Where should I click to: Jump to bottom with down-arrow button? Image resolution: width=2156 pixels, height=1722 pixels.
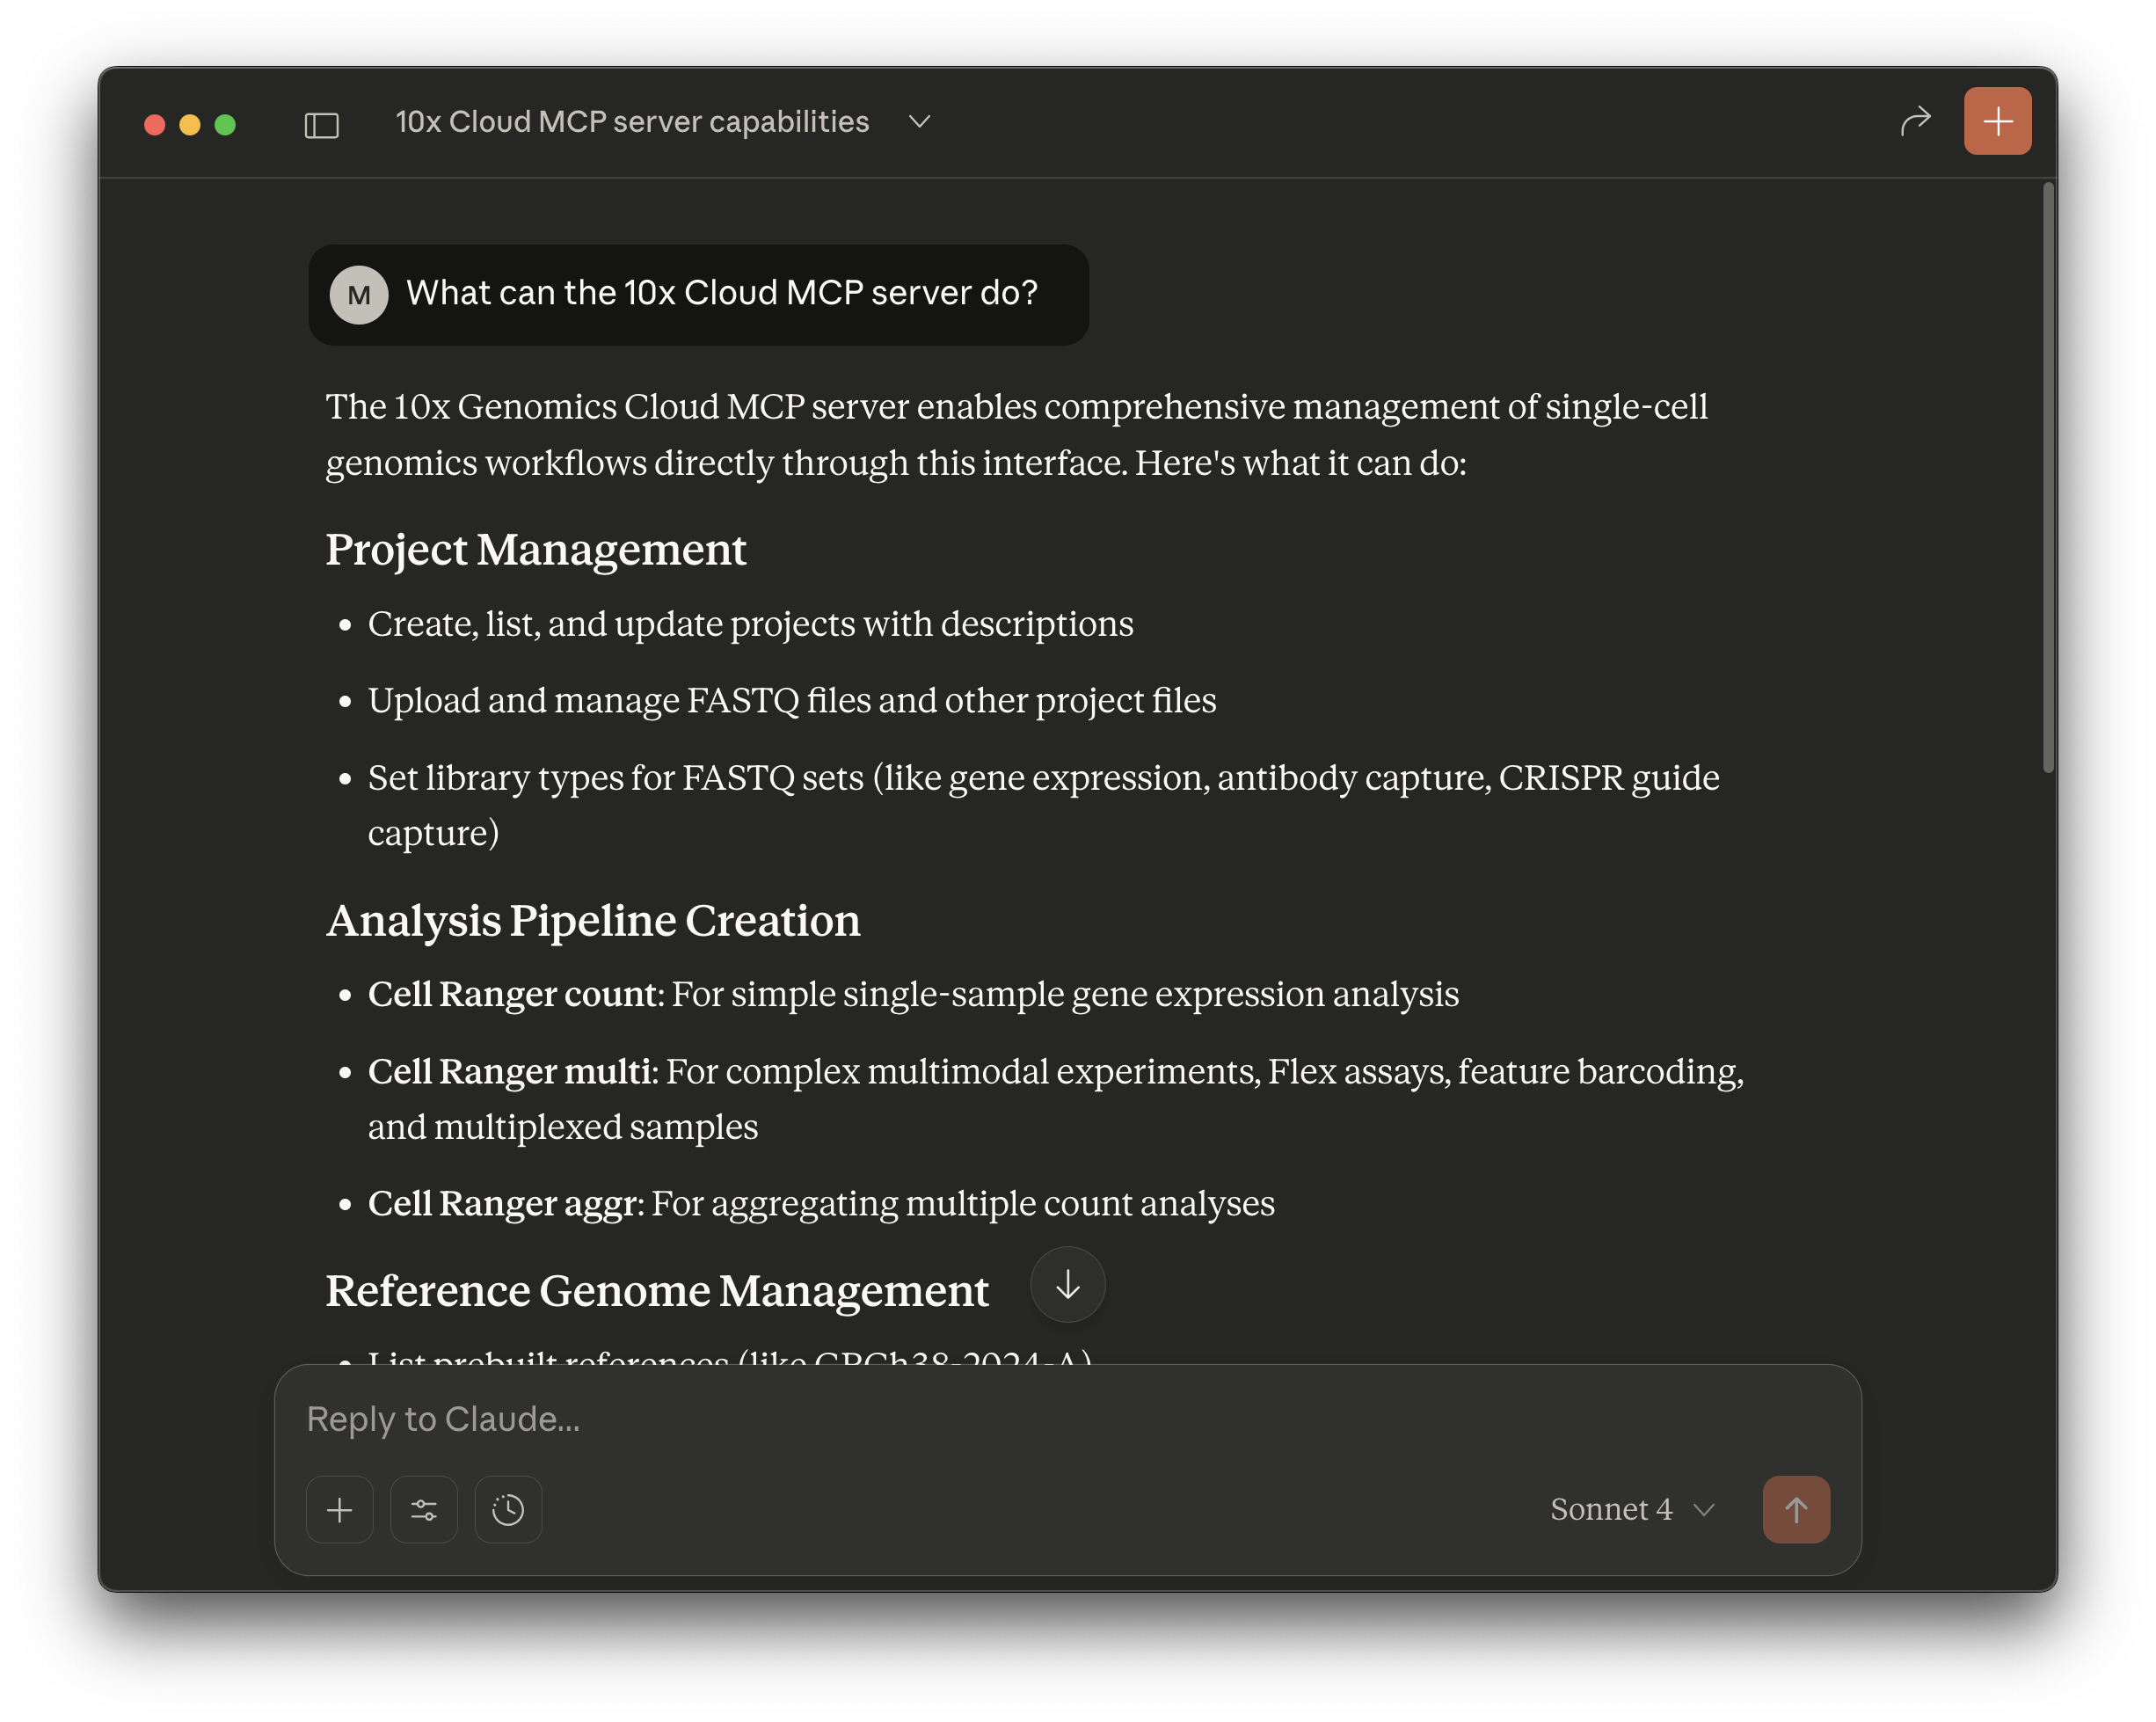[1067, 1284]
